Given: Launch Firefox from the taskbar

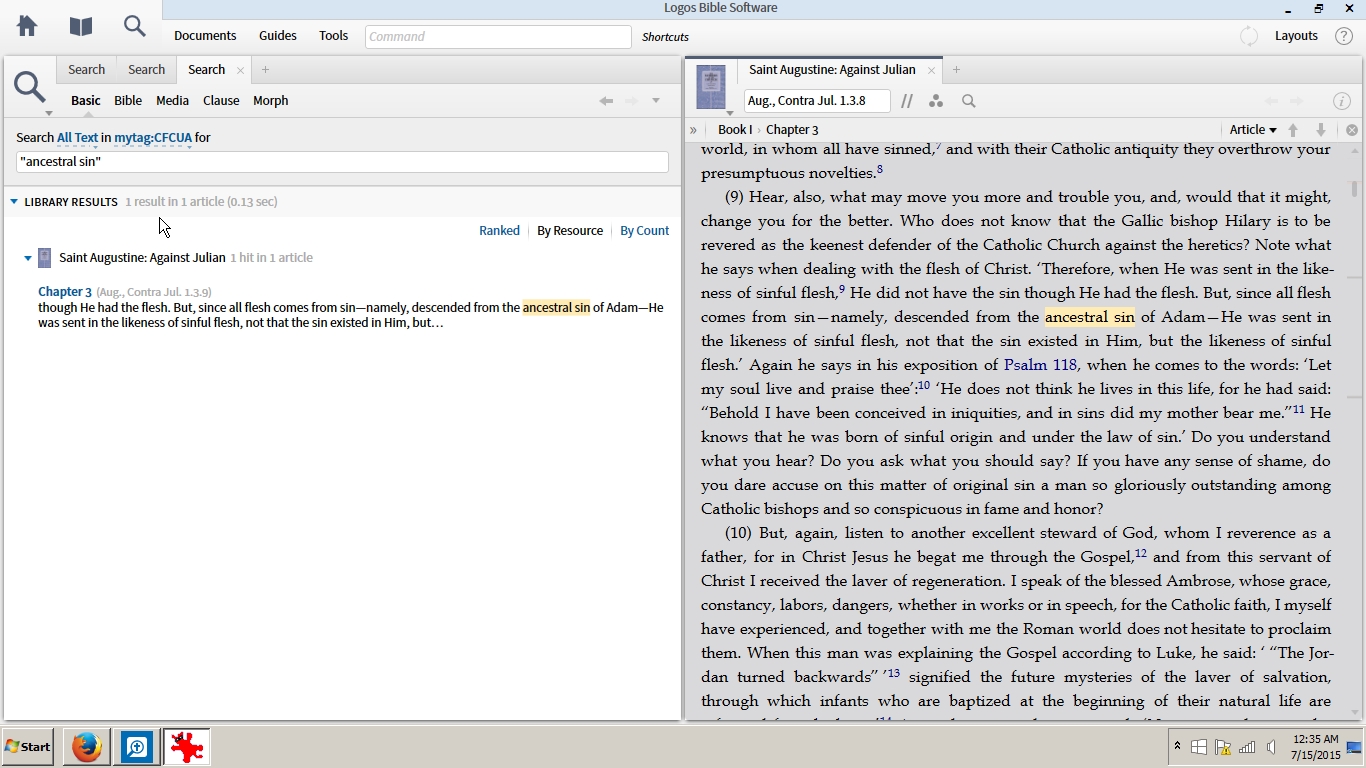Looking at the screenshot, I should coord(87,747).
